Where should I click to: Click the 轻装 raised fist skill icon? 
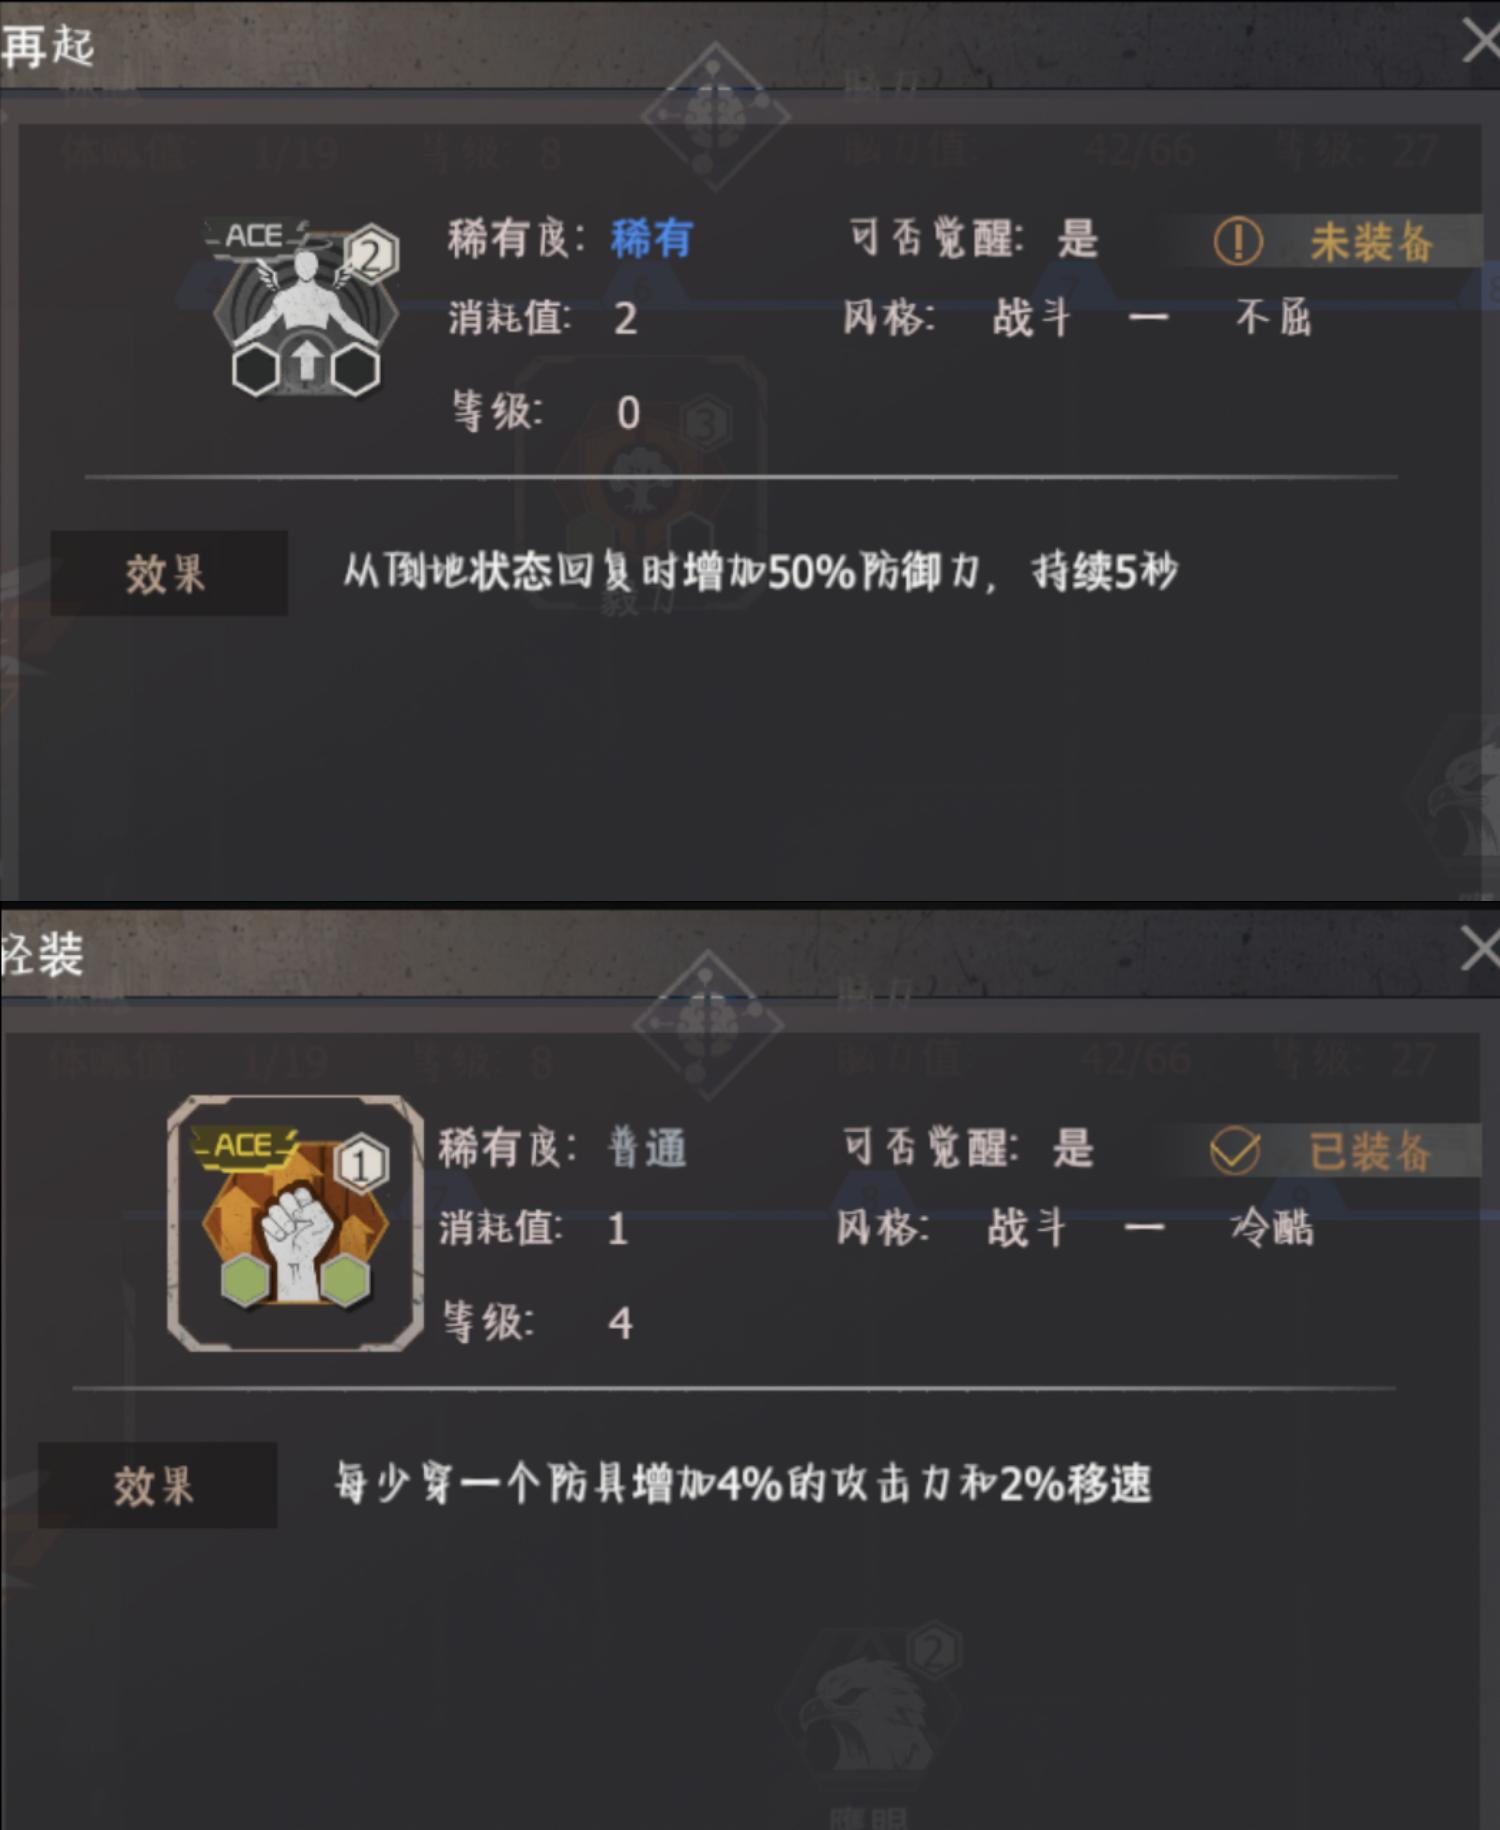[x=295, y=1223]
